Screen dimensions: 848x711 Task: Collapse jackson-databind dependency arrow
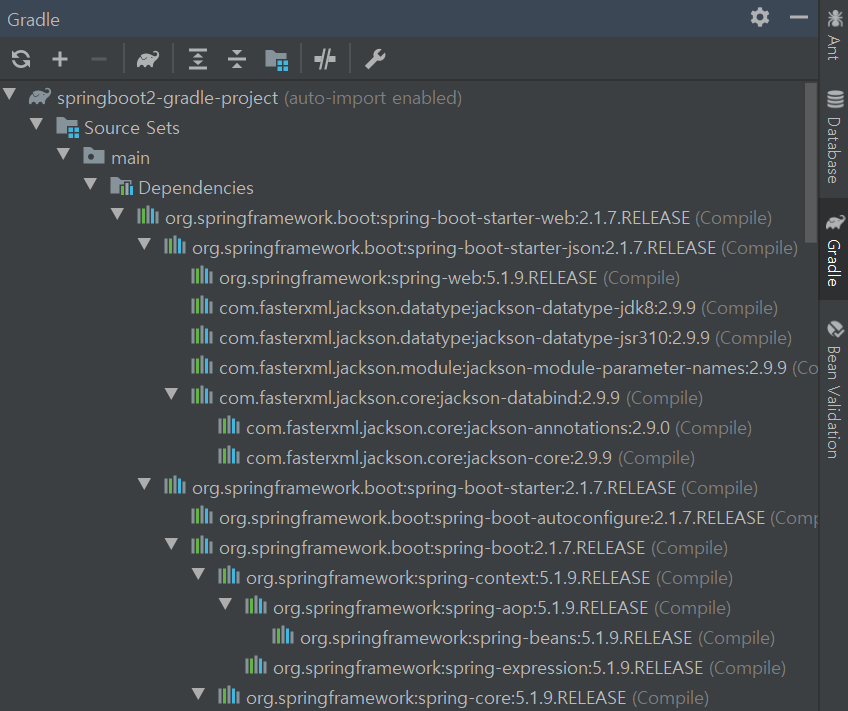click(x=172, y=395)
